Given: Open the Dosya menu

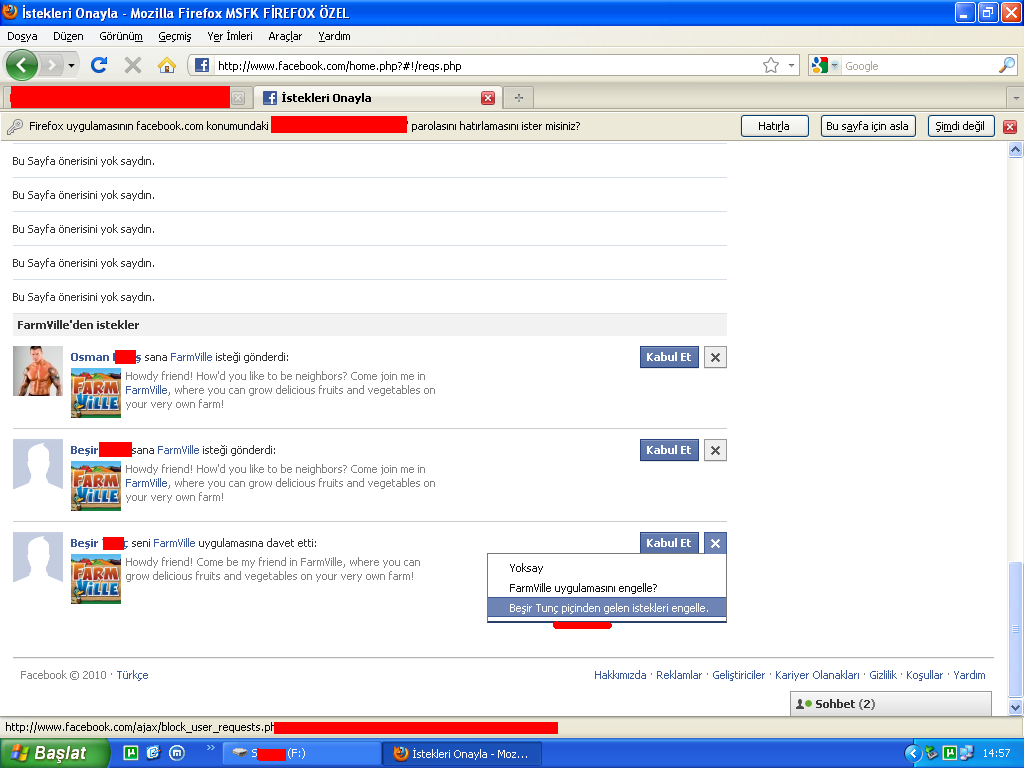Looking at the screenshot, I should 22,36.
